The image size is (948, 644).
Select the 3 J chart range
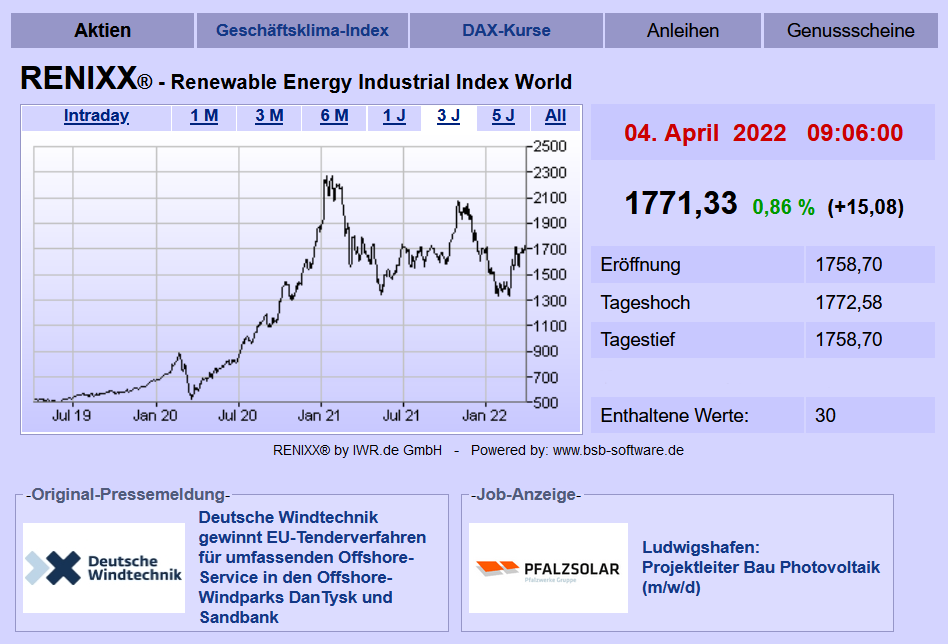coord(448,116)
